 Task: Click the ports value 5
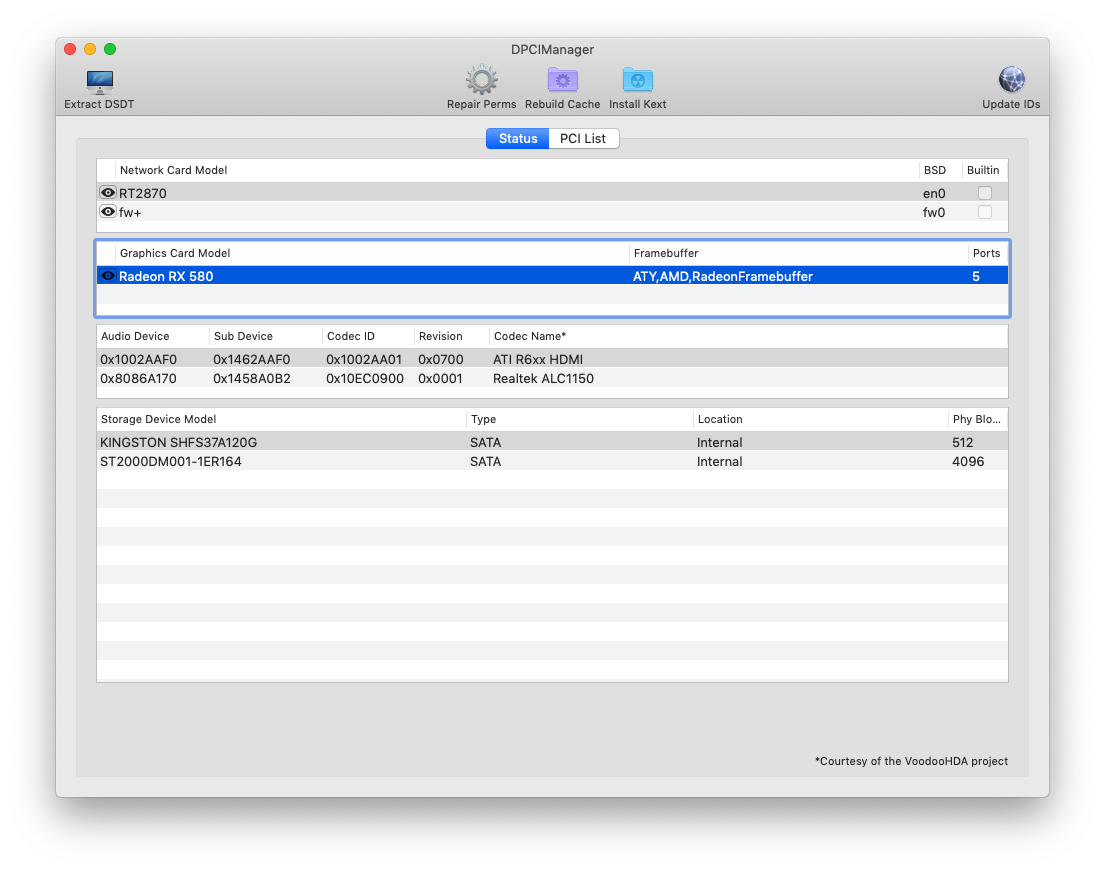coord(976,276)
